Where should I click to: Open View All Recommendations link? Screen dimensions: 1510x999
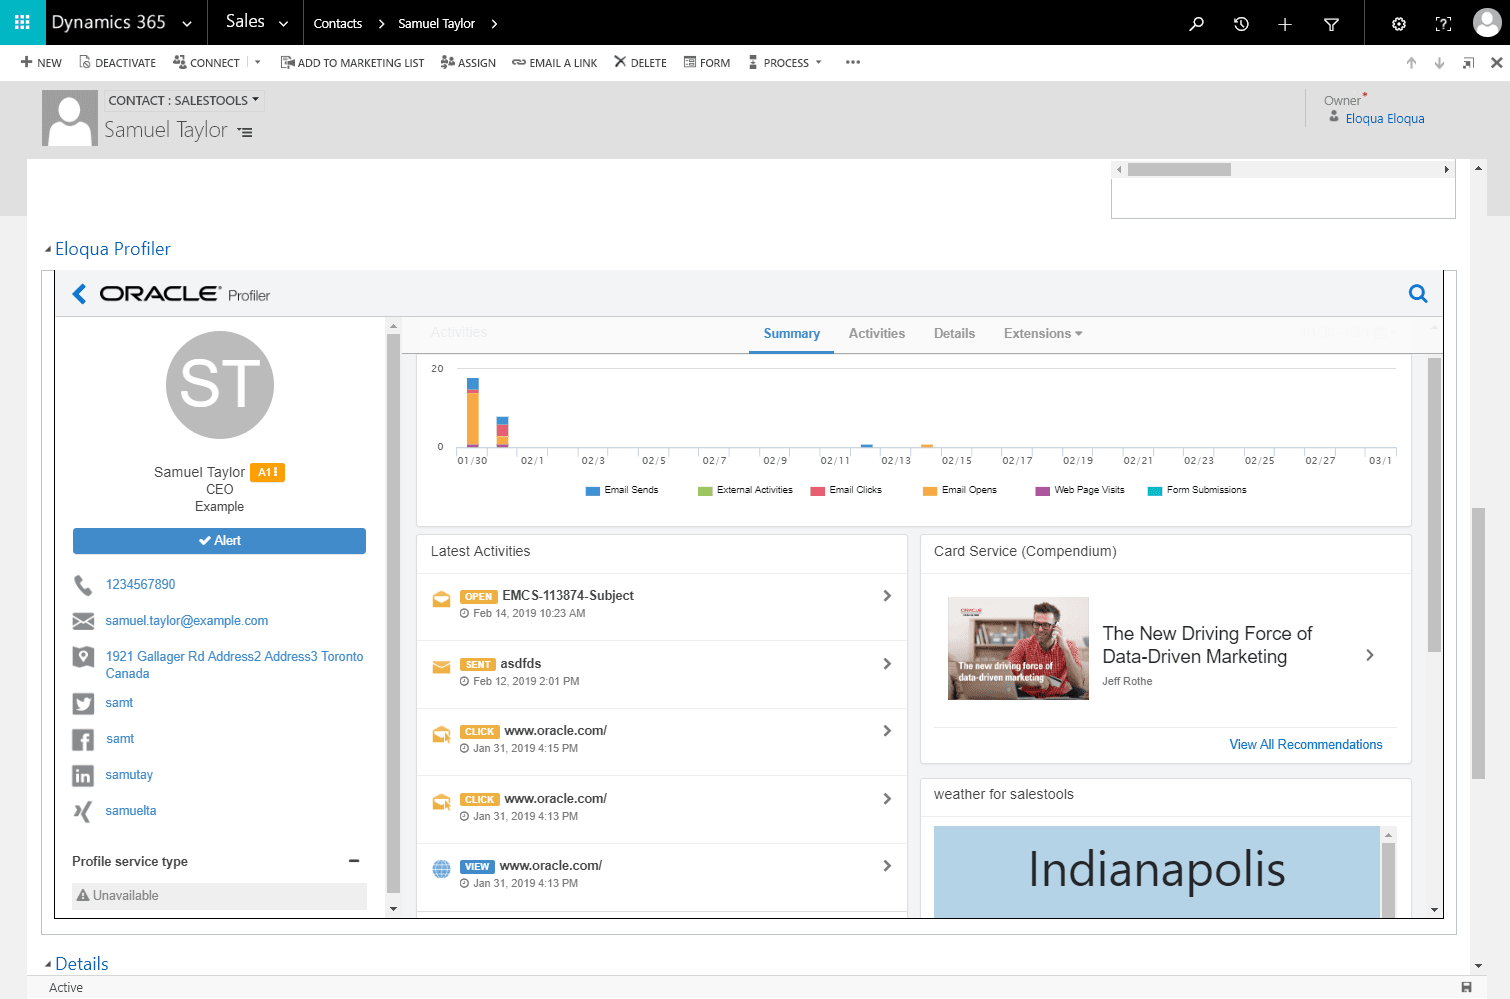1306,745
